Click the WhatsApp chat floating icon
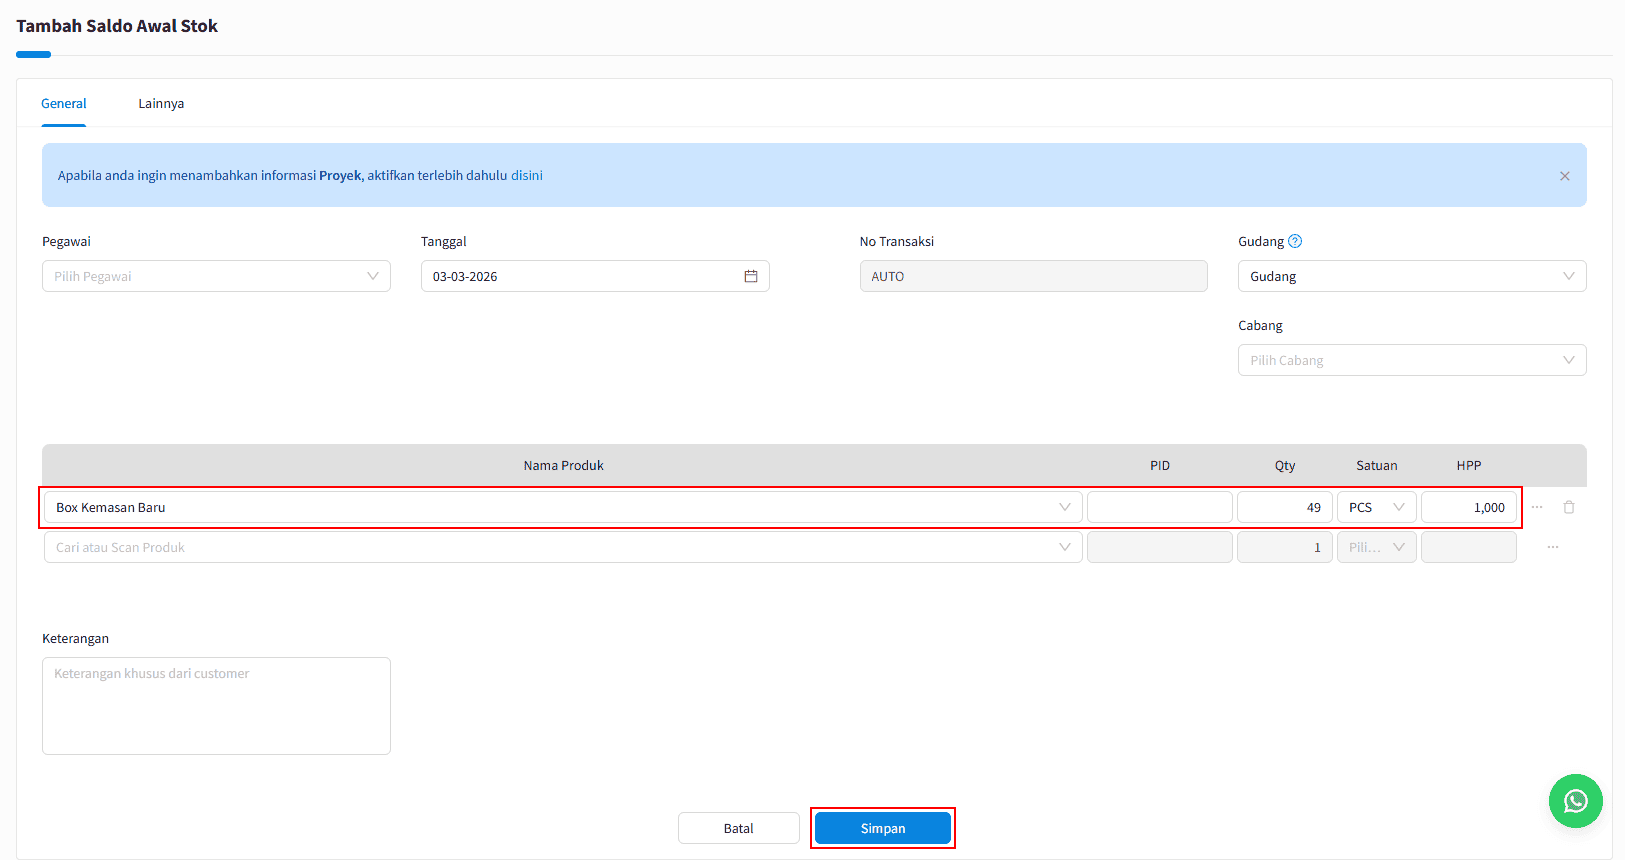Image resolution: width=1625 pixels, height=860 pixels. [1575, 801]
